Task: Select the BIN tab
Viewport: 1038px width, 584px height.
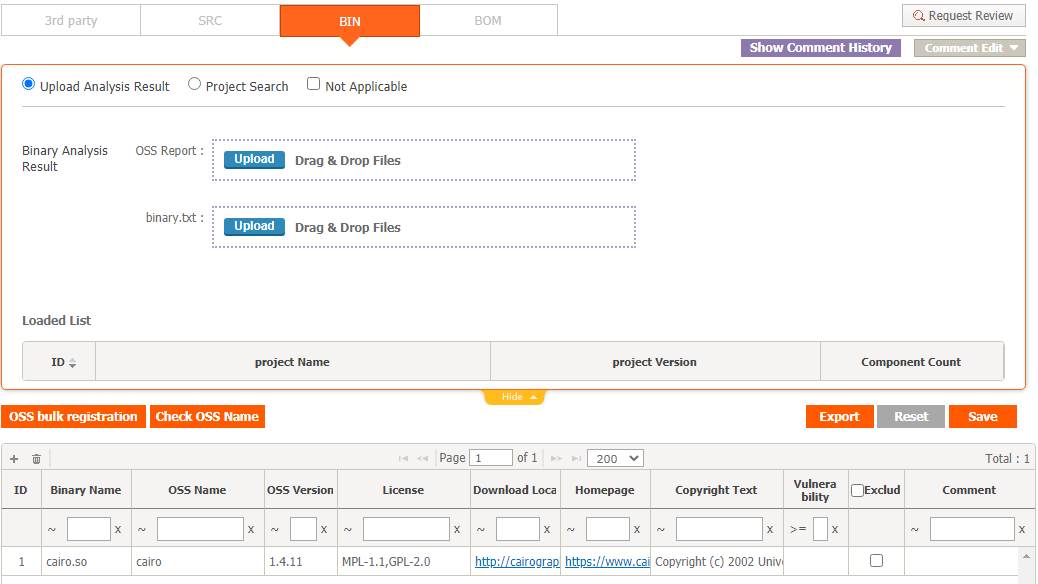Action: point(350,21)
